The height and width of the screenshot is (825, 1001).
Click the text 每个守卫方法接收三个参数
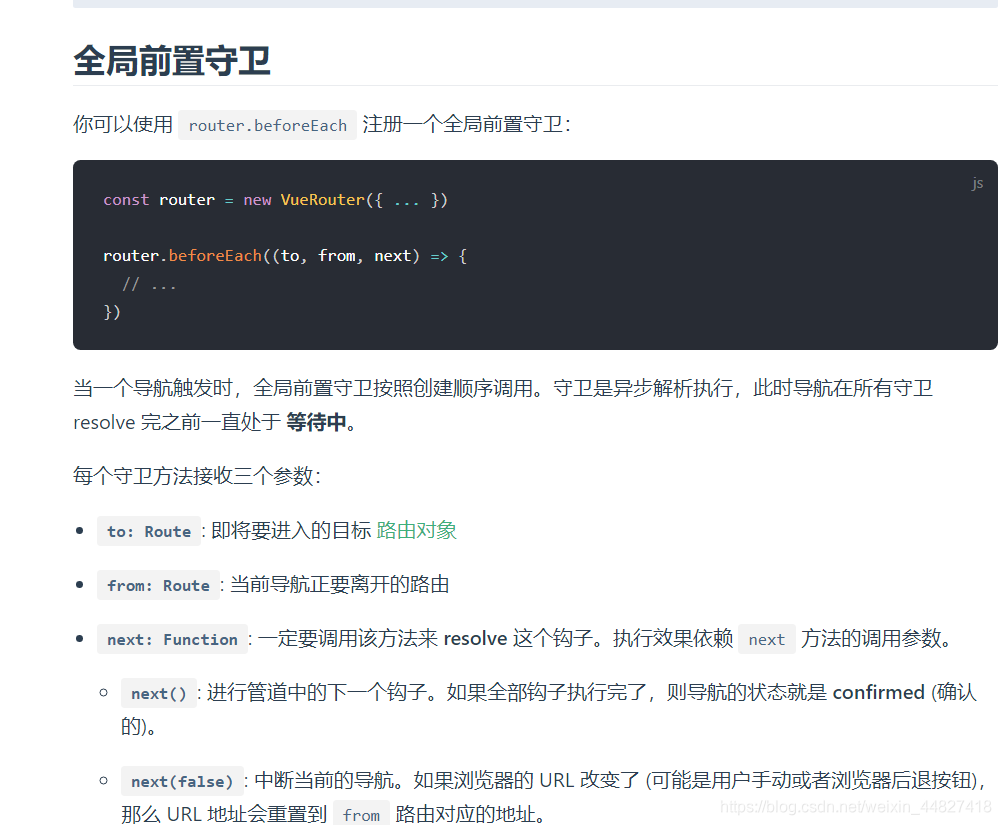point(197,476)
